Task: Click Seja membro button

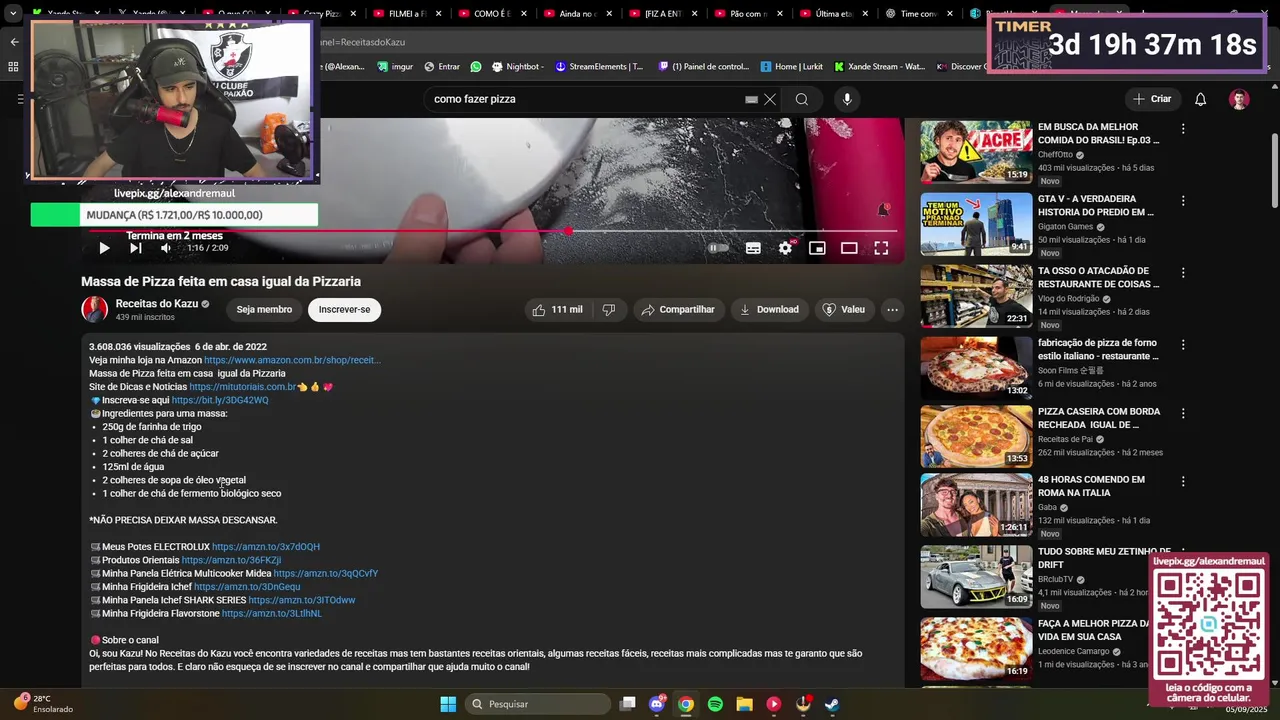Action: point(264,310)
